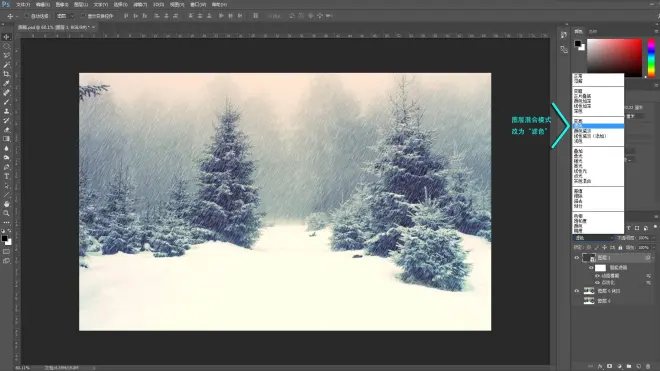Click the foreground color swatch in toolbox
This screenshot has height=371, width=660.
point(4,239)
